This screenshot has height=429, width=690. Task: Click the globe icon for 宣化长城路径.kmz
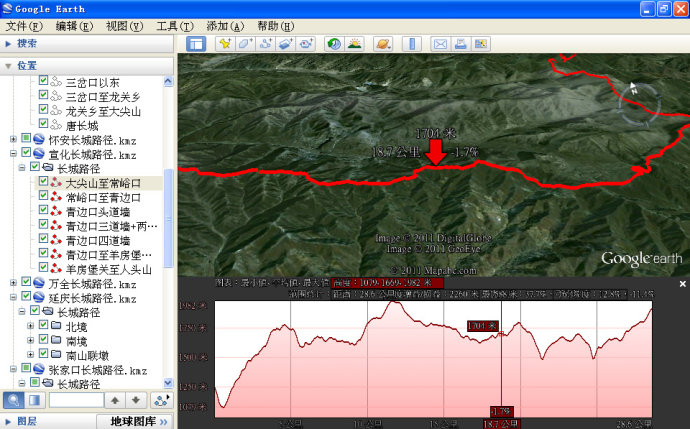point(39,154)
